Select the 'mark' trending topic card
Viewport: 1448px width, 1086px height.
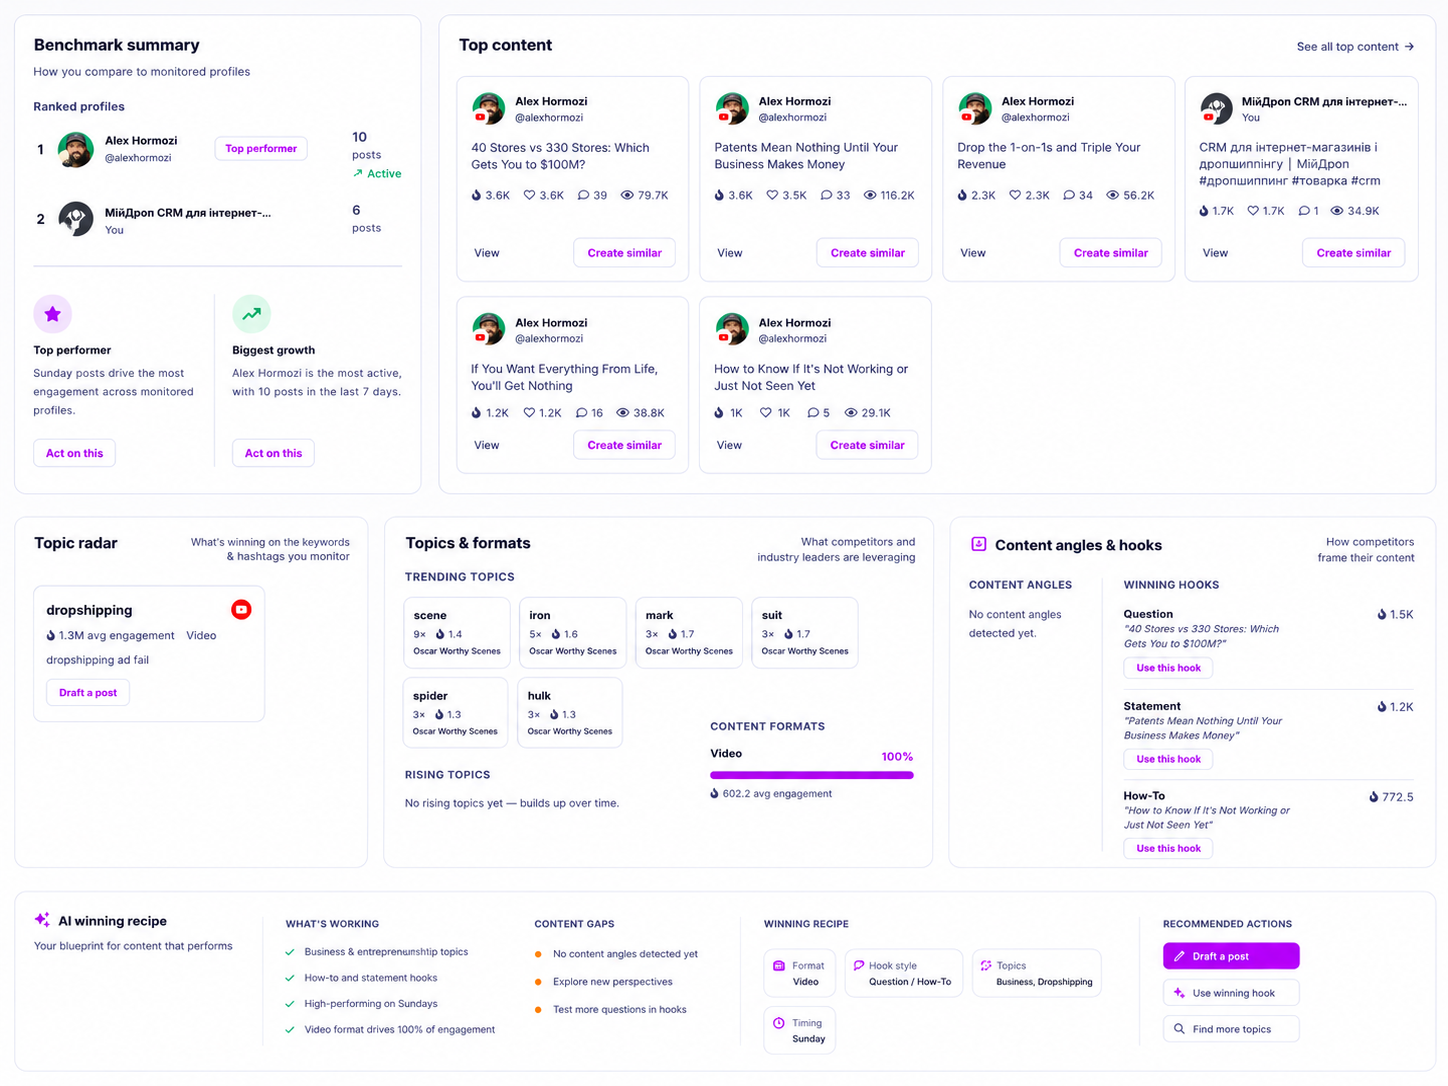[689, 633]
